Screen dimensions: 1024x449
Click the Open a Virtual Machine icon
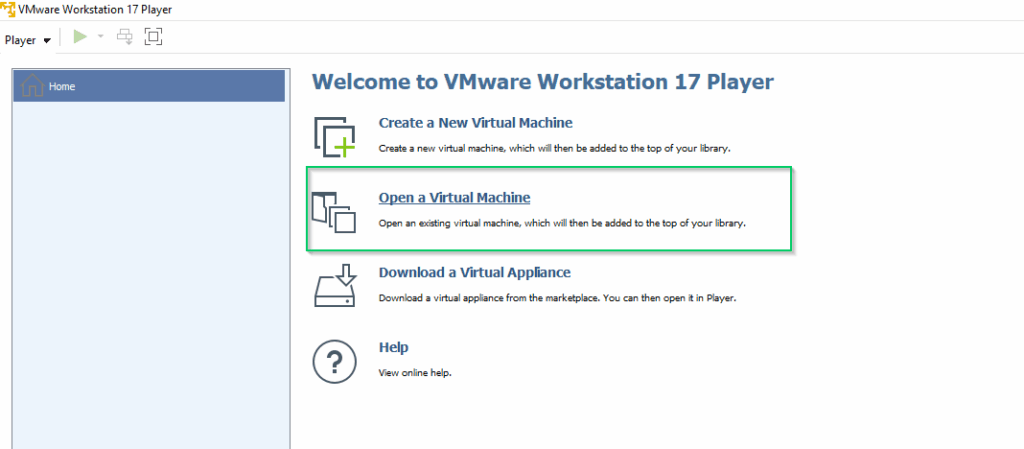(x=334, y=212)
